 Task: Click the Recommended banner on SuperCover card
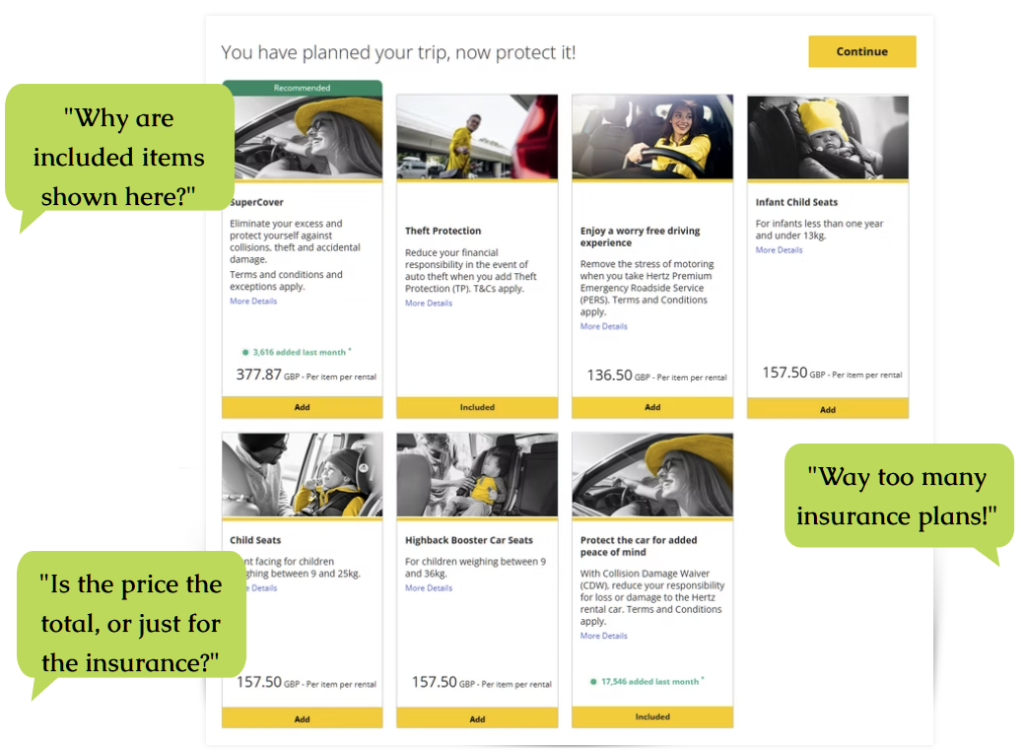302,87
